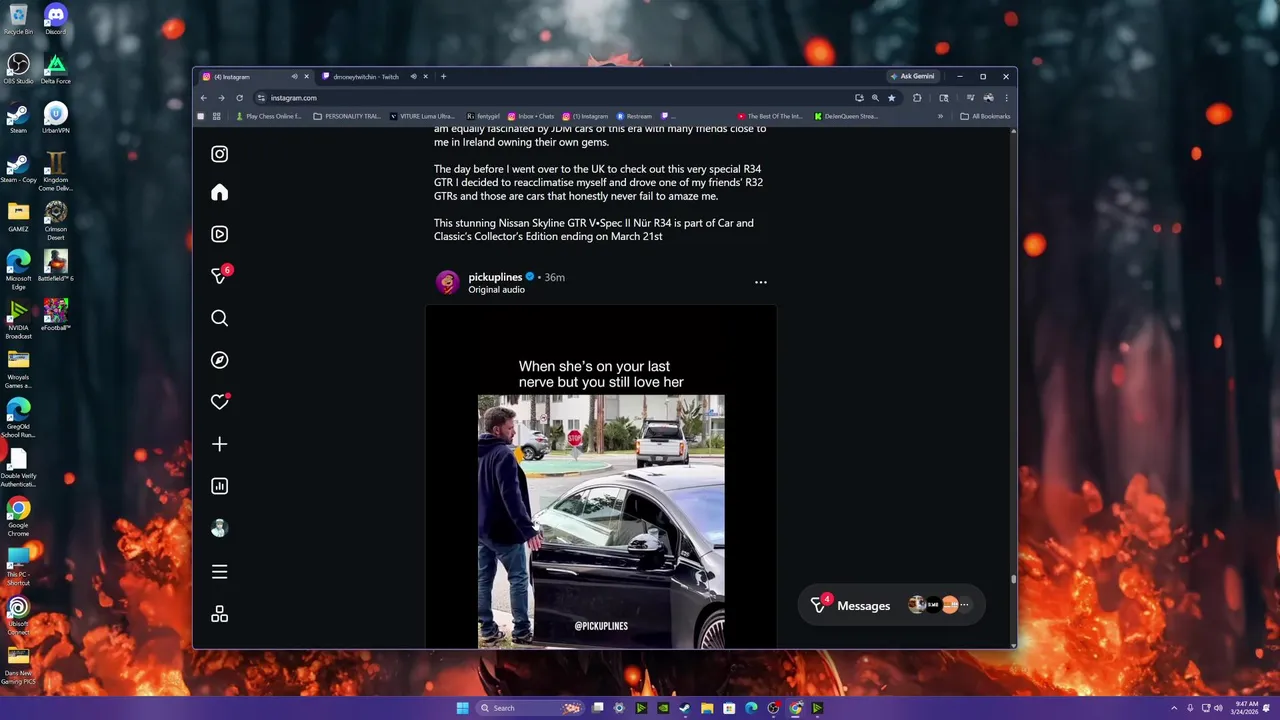Open the Meta apps grid icon in sidebar
The width and height of the screenshot is (1280, 720).
220,614
